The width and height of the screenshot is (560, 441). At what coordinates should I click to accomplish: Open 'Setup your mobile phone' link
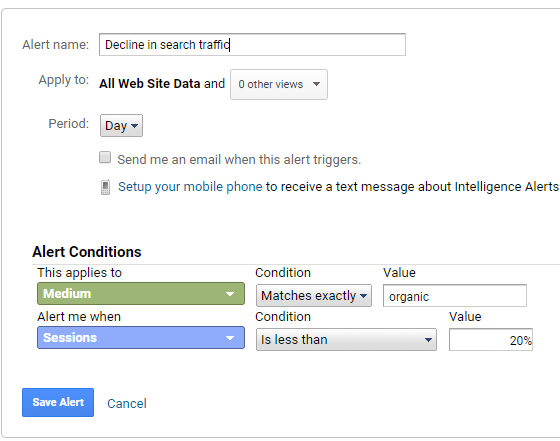point(190,187)
